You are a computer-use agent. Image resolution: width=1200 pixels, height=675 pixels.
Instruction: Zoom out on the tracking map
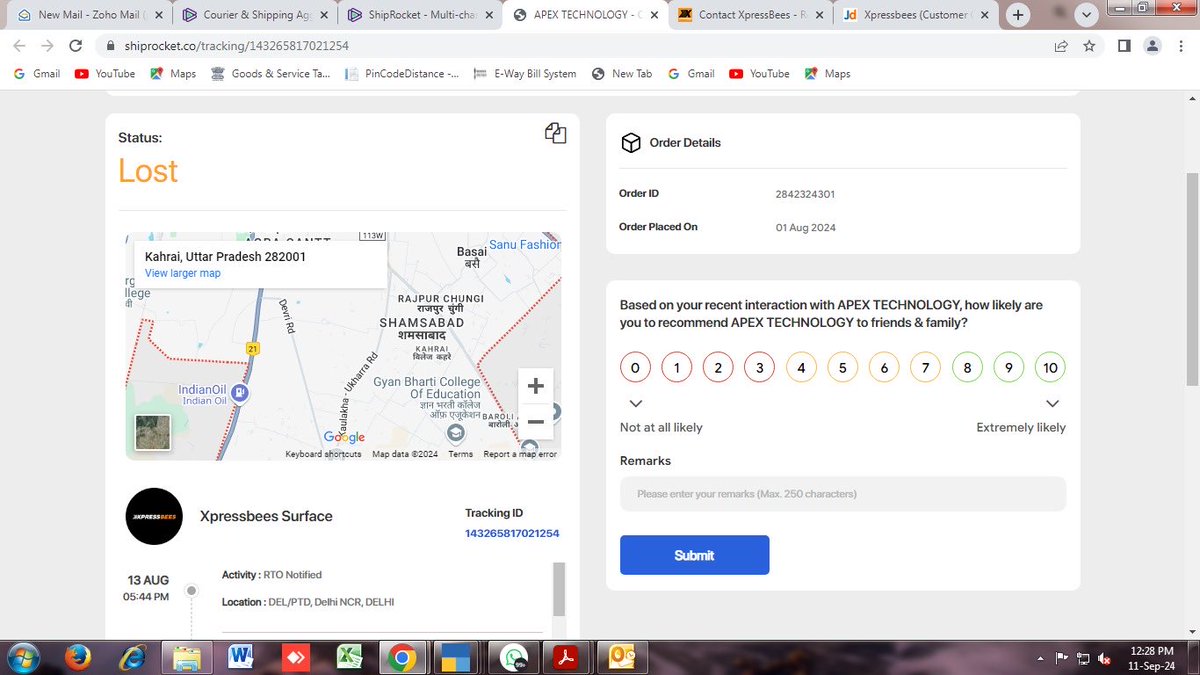[x=536, y=422]
